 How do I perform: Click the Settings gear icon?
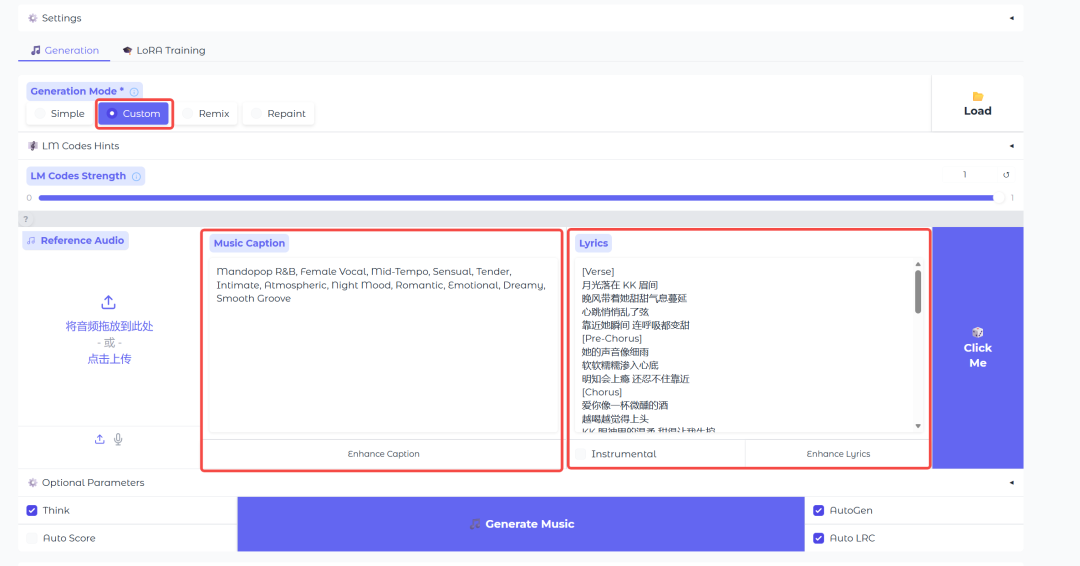[x=32, y=18]
